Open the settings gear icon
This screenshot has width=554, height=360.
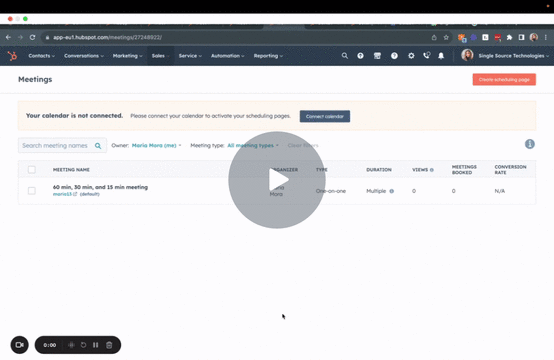[411, 56]
